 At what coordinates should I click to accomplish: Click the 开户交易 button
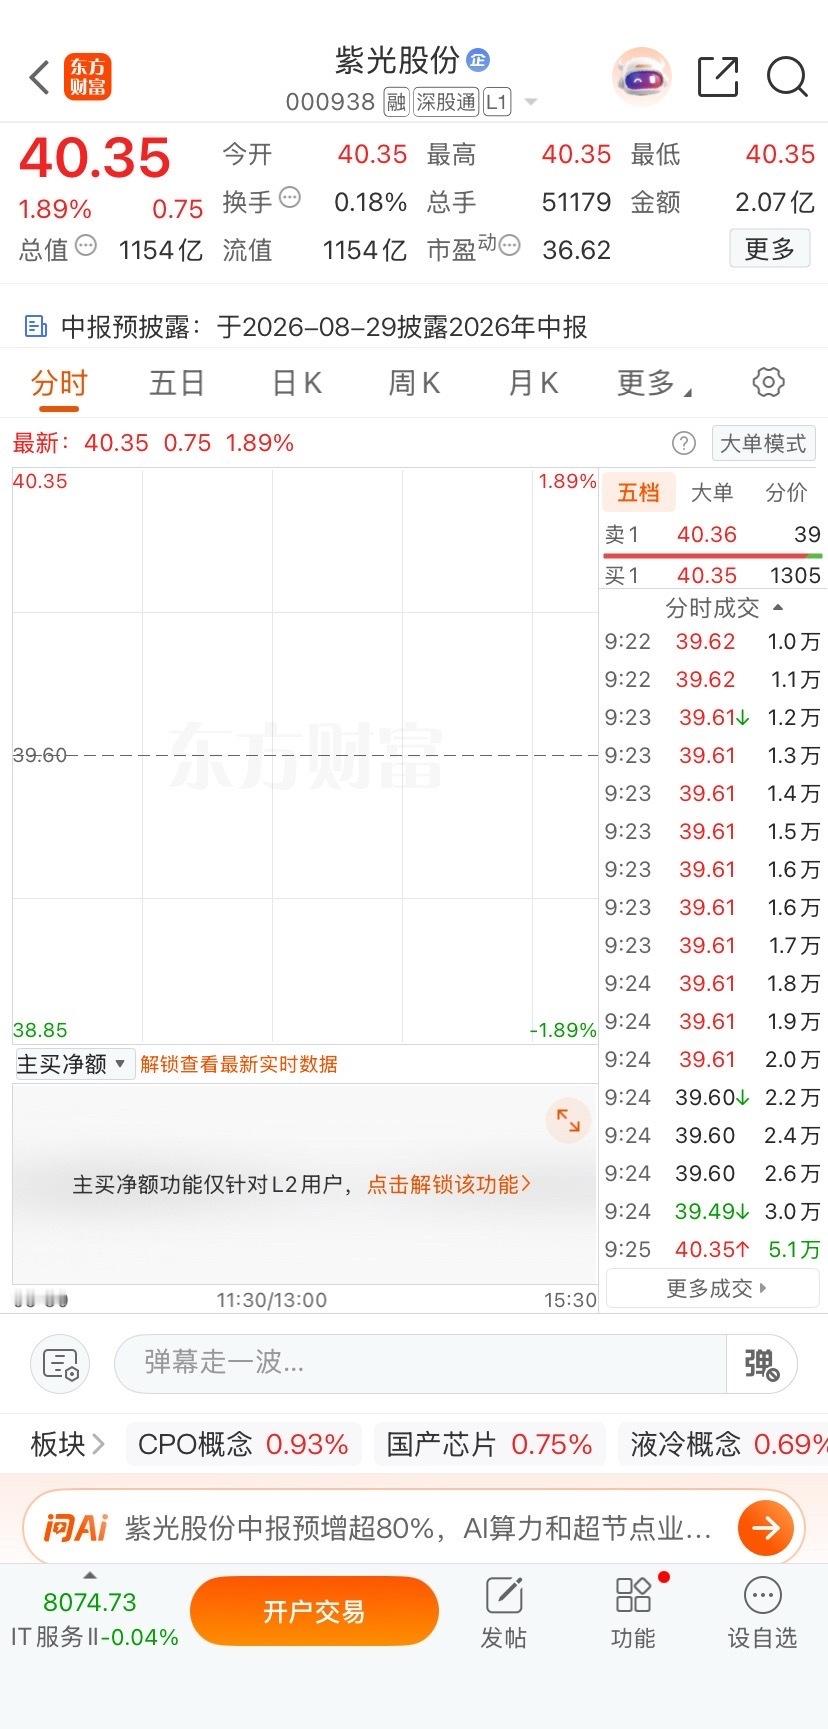(x=314, y=1611)
